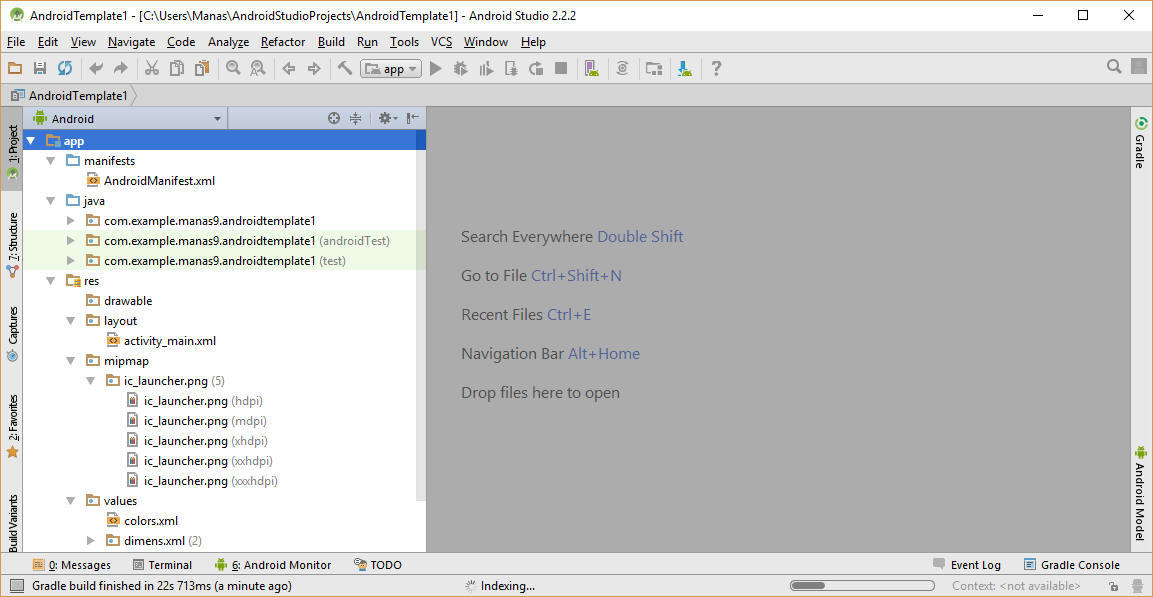Open Project Structure toolbar icon
1153x597 pixels.
pyautogui.click(x=654, y=68)
